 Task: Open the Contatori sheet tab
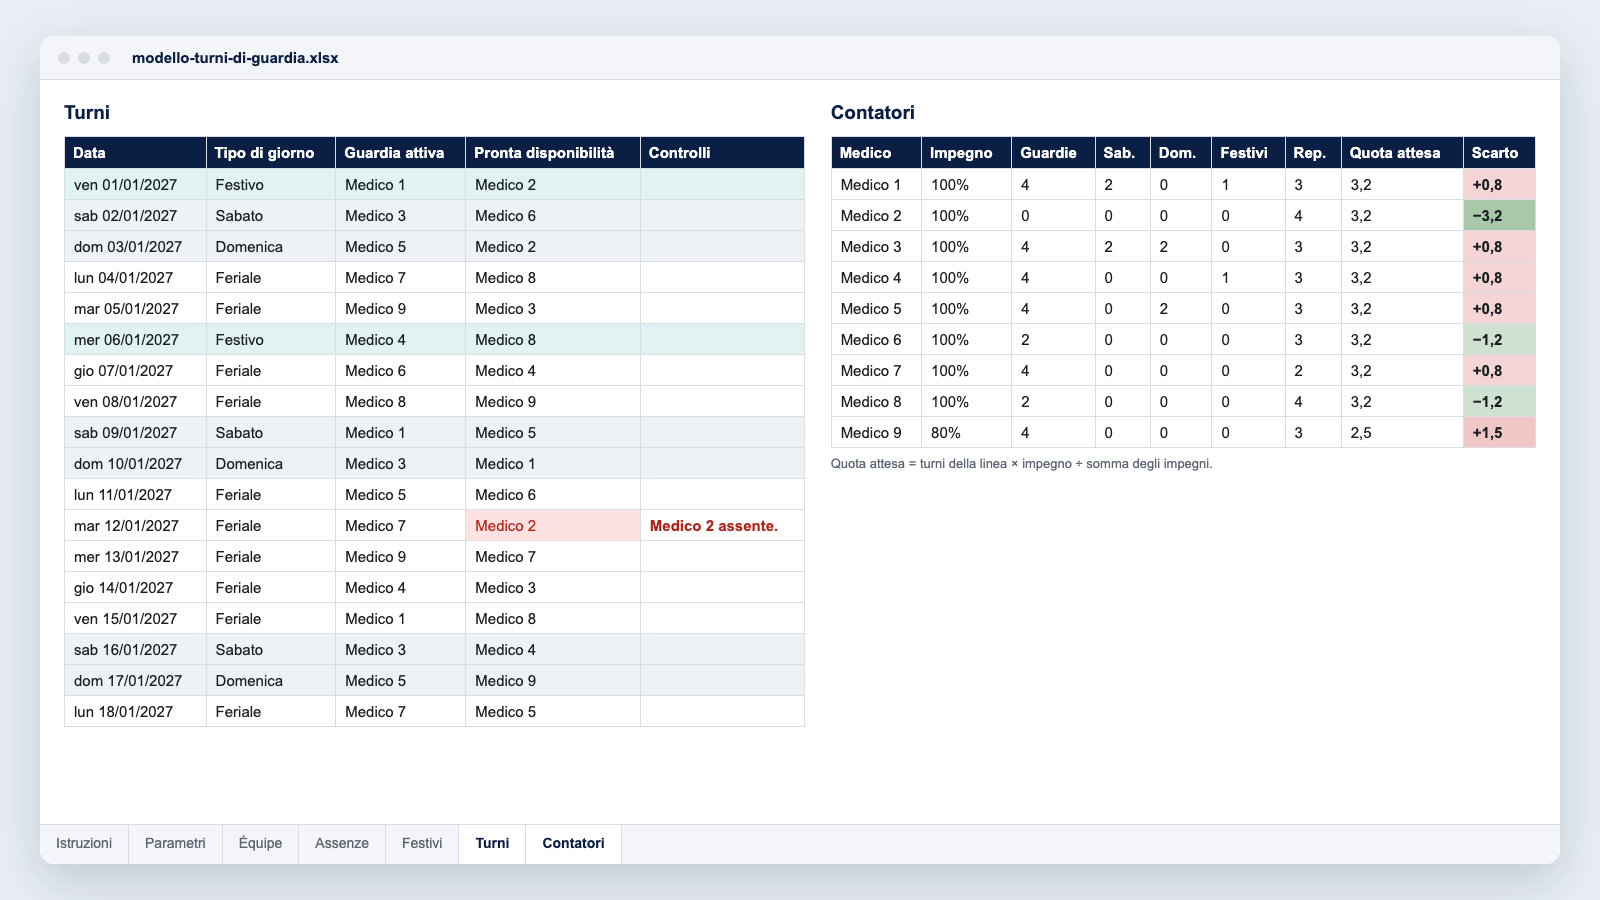[x=573, y=843]
